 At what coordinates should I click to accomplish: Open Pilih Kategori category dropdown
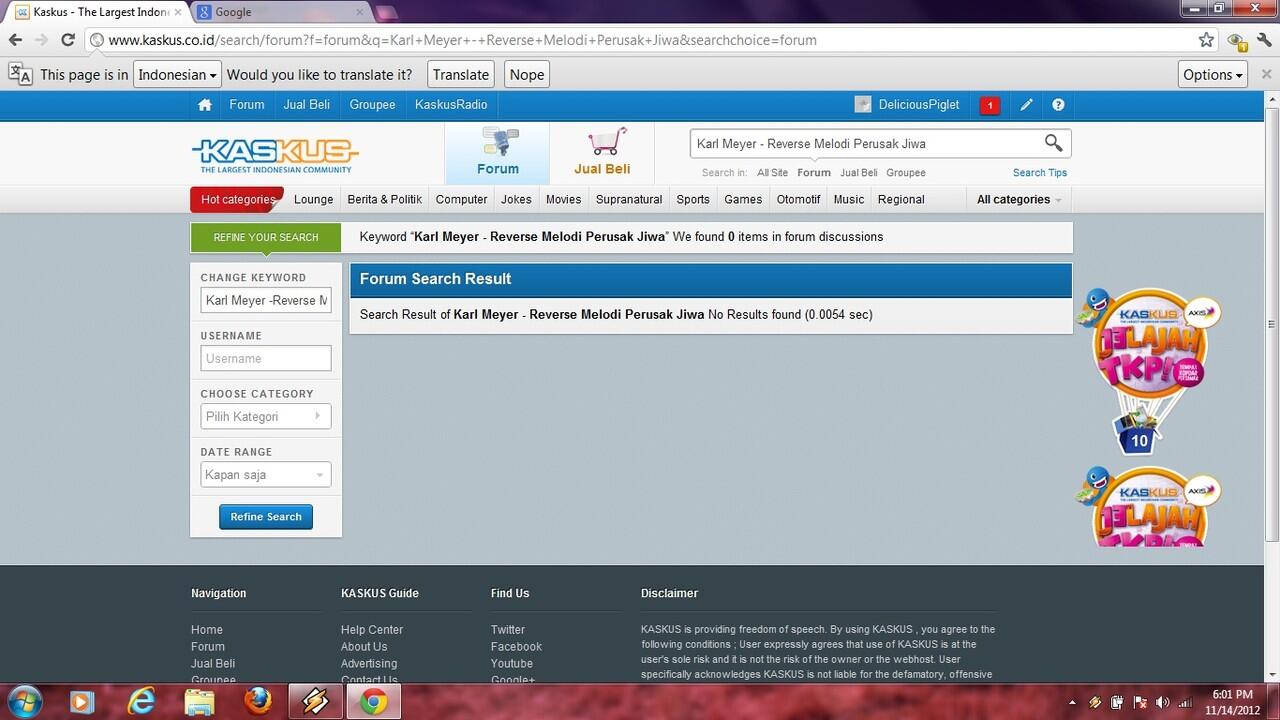click(x=265, y=416)
